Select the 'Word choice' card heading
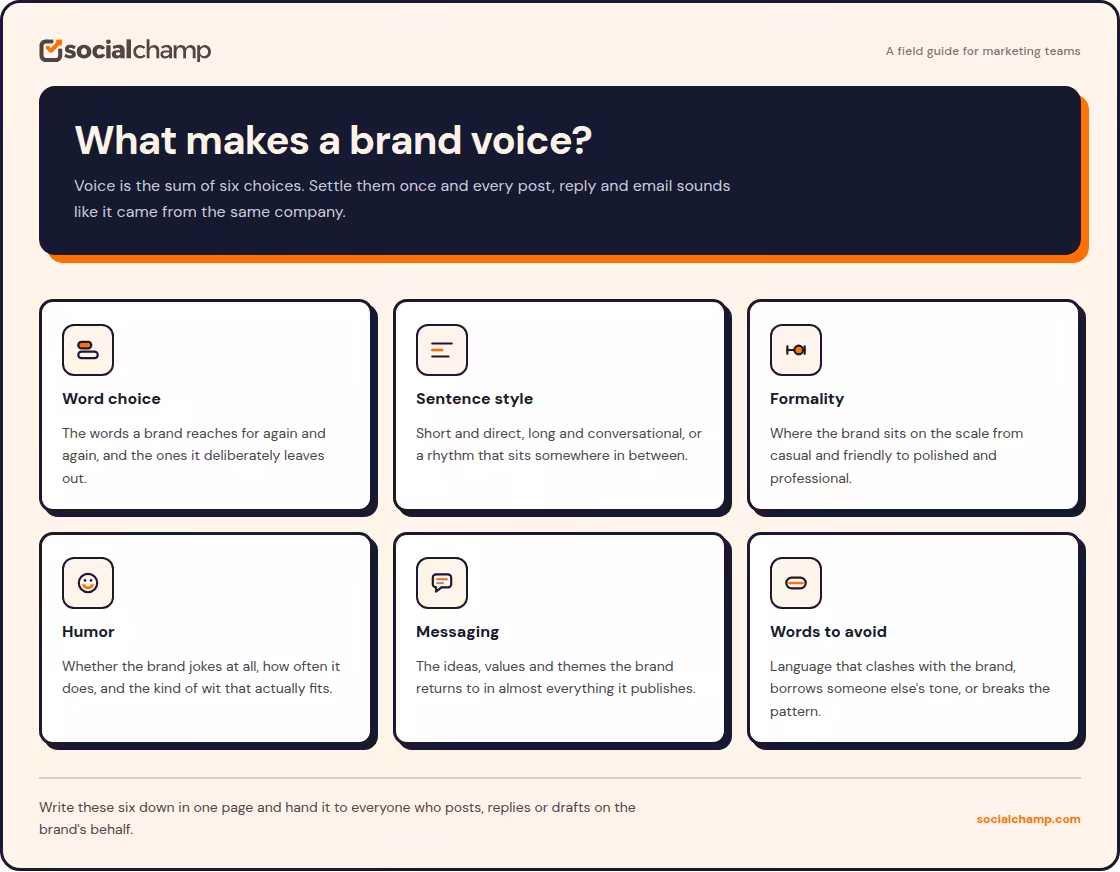Image resolution: width=1120 pixels, height=872 pixels. [111, 399]
